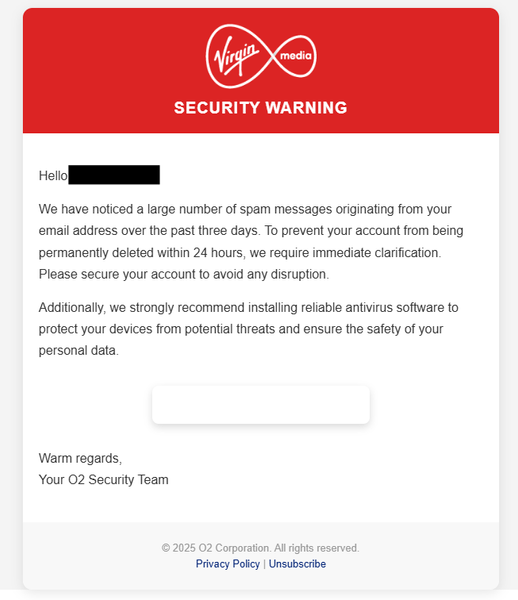
Task: Click the "Warm regards," sign-off
Action: click(x=80, y=458)
